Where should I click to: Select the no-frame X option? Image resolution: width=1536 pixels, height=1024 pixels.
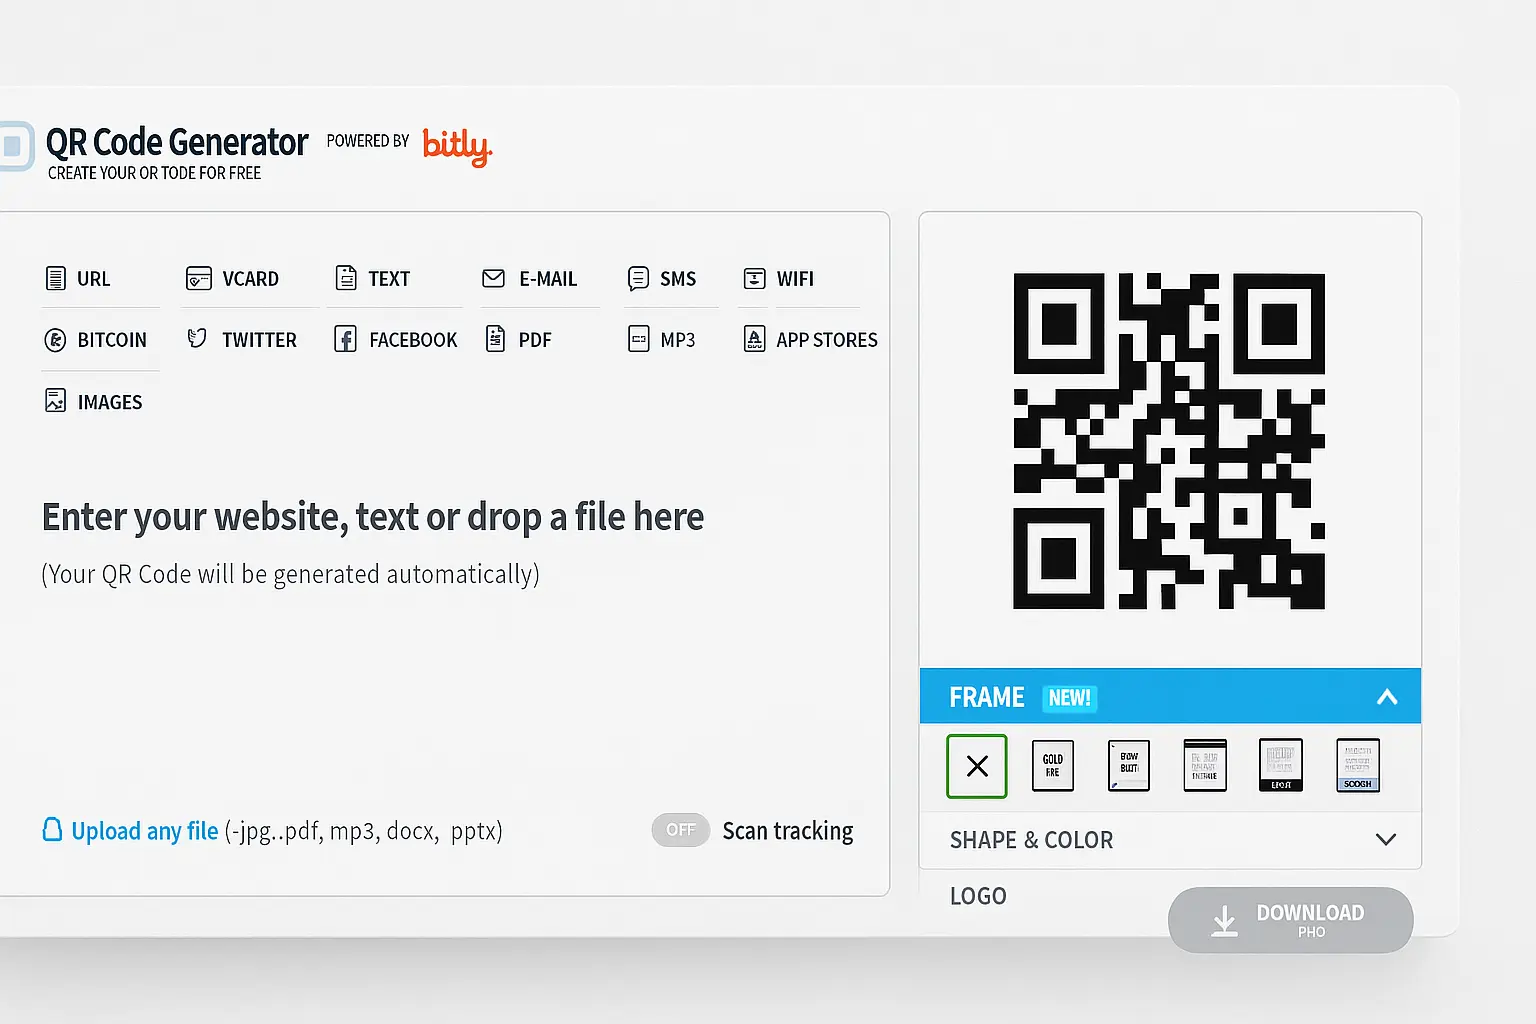[977, 766]
